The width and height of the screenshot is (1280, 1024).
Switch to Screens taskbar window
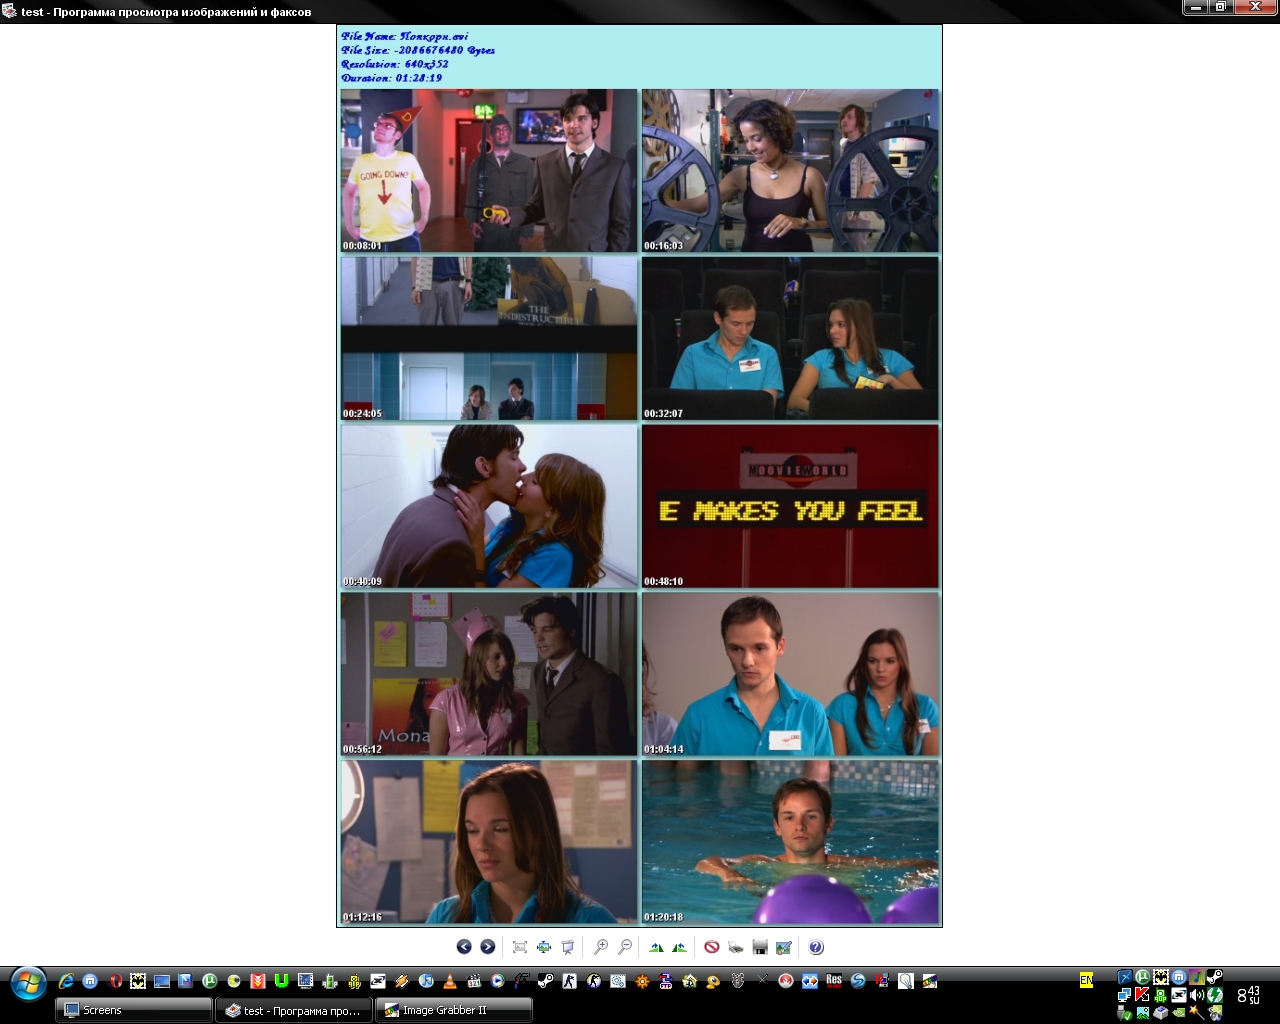(134, 1010)
